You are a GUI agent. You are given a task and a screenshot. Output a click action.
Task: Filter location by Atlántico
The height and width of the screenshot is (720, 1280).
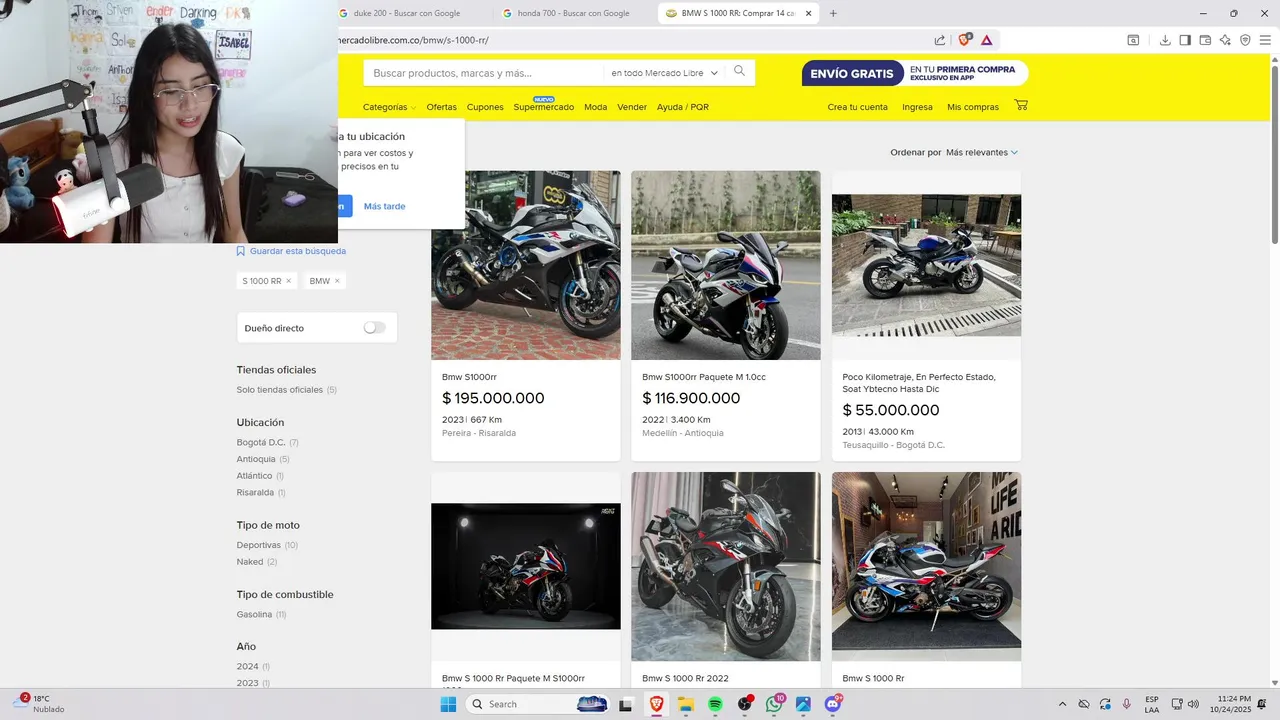tap(254, 476)
